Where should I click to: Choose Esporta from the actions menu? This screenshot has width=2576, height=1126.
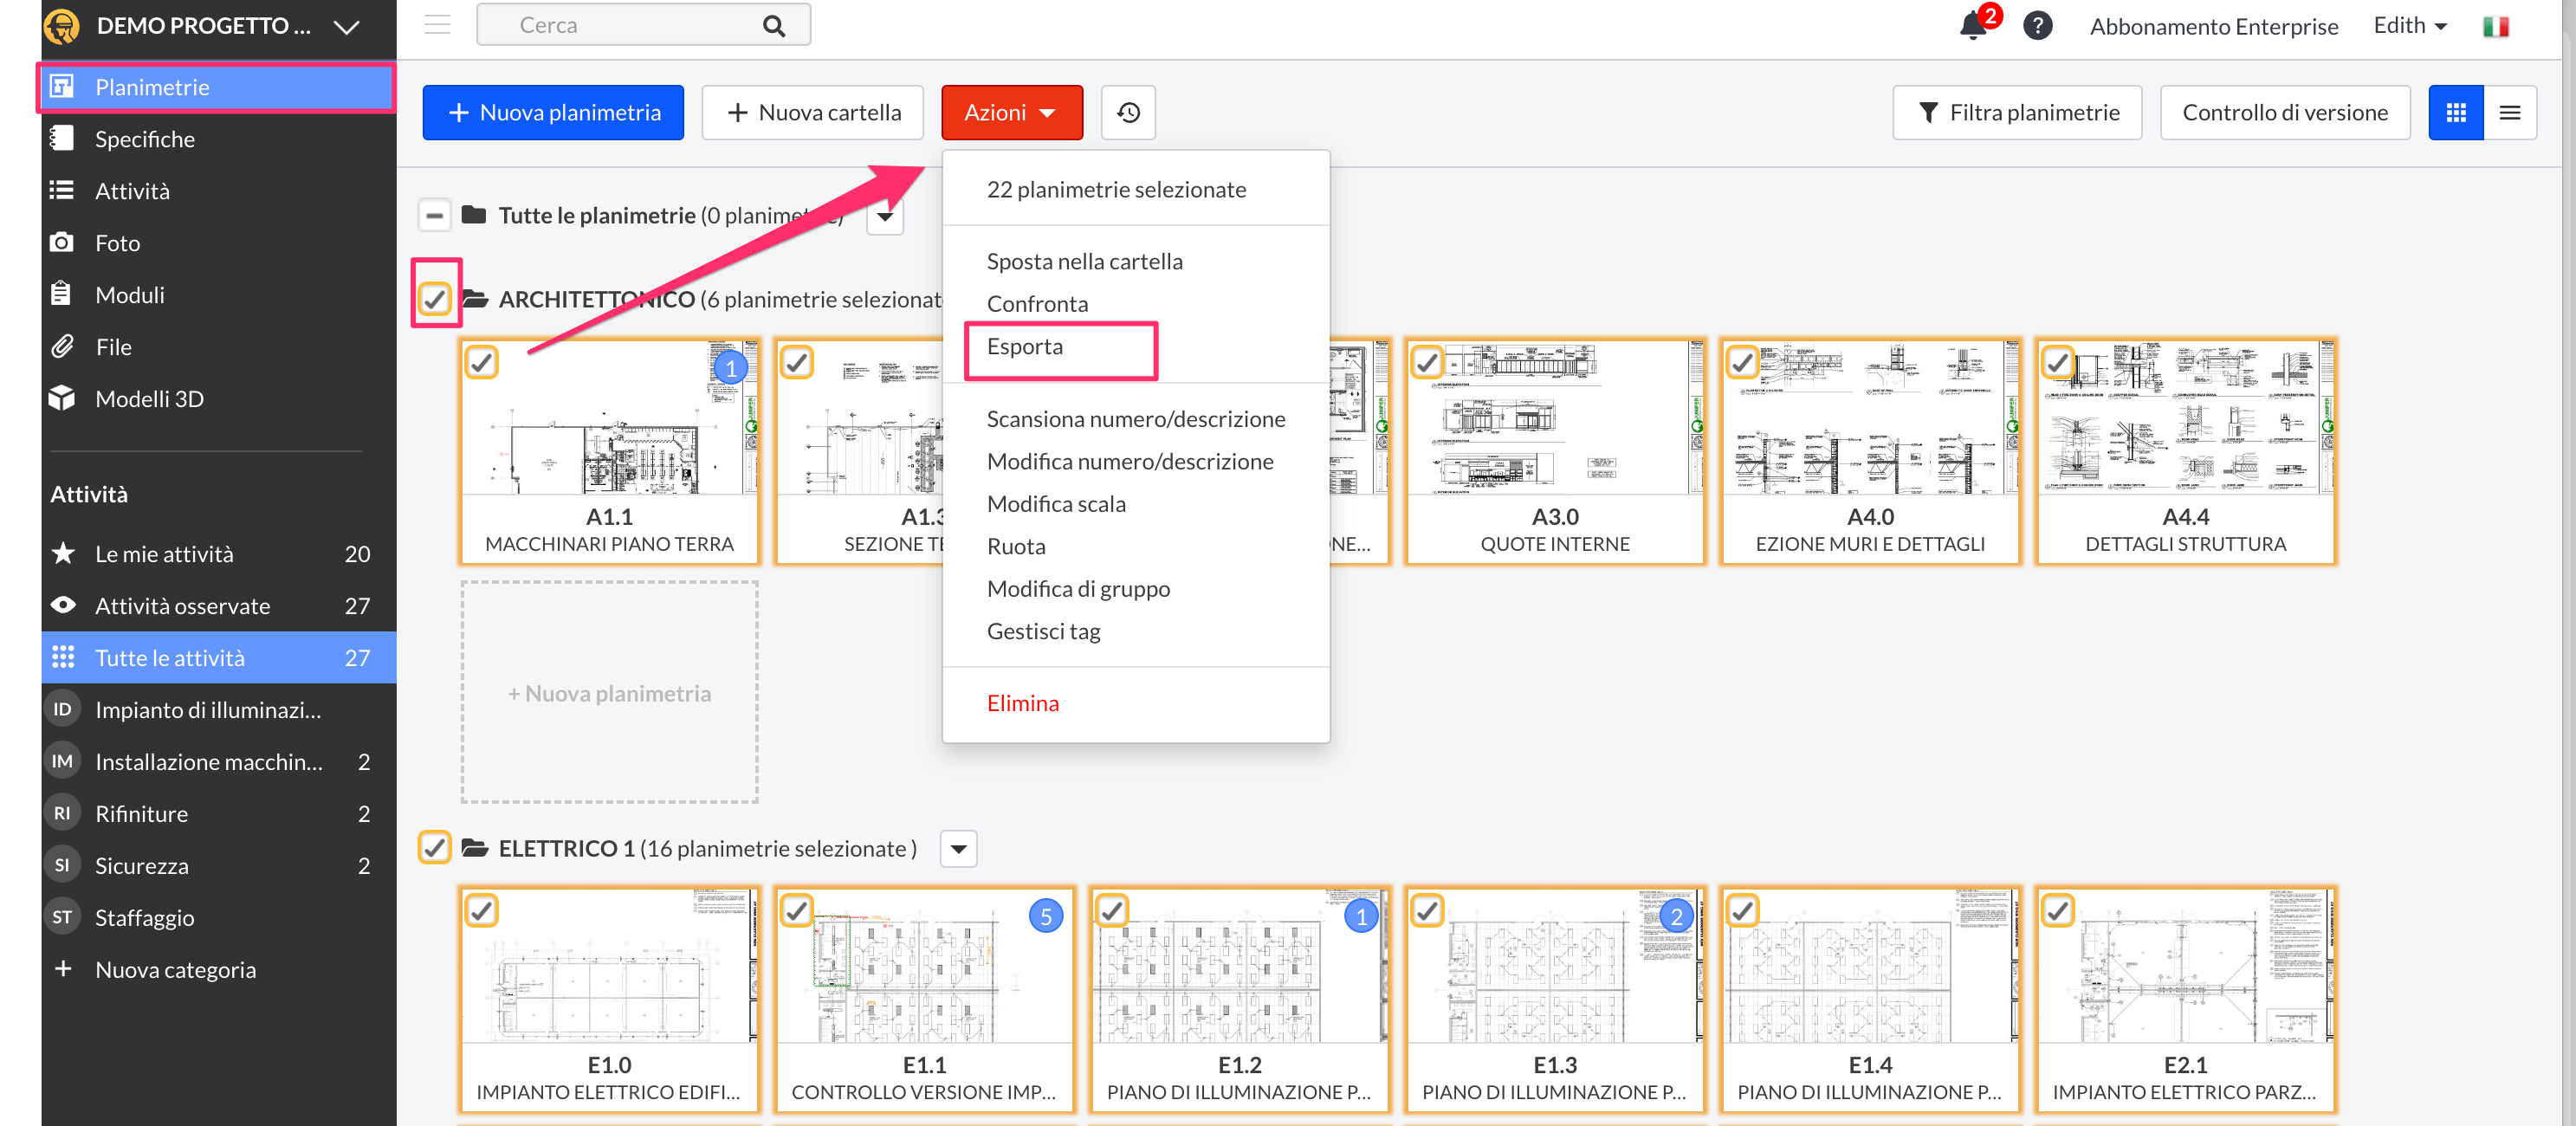tap(1025, 347)
